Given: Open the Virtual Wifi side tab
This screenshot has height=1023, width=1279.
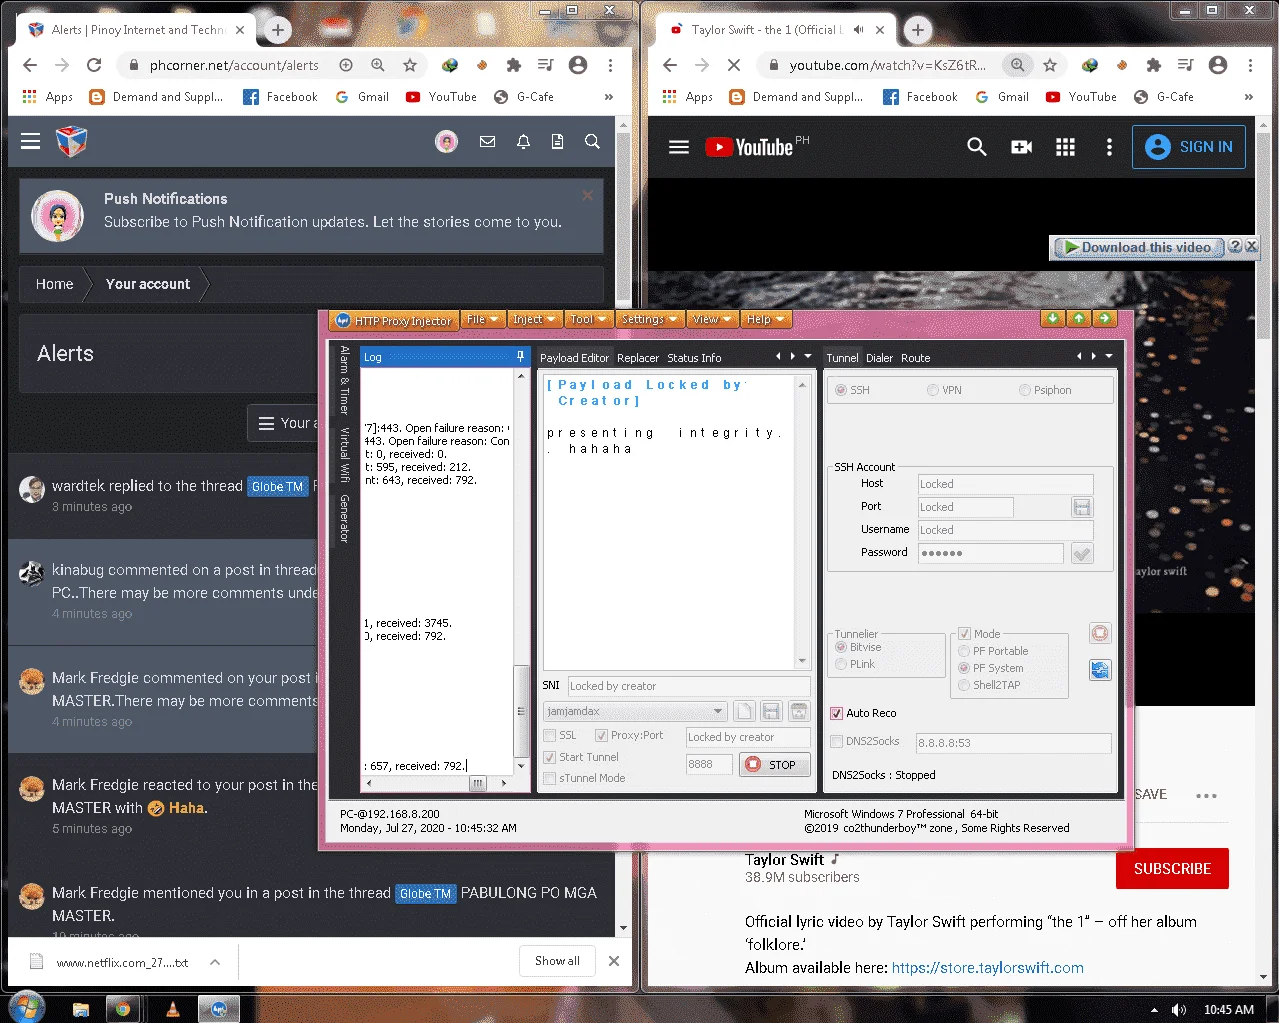Looking at the screenshot, I should (x=344, y=455).
